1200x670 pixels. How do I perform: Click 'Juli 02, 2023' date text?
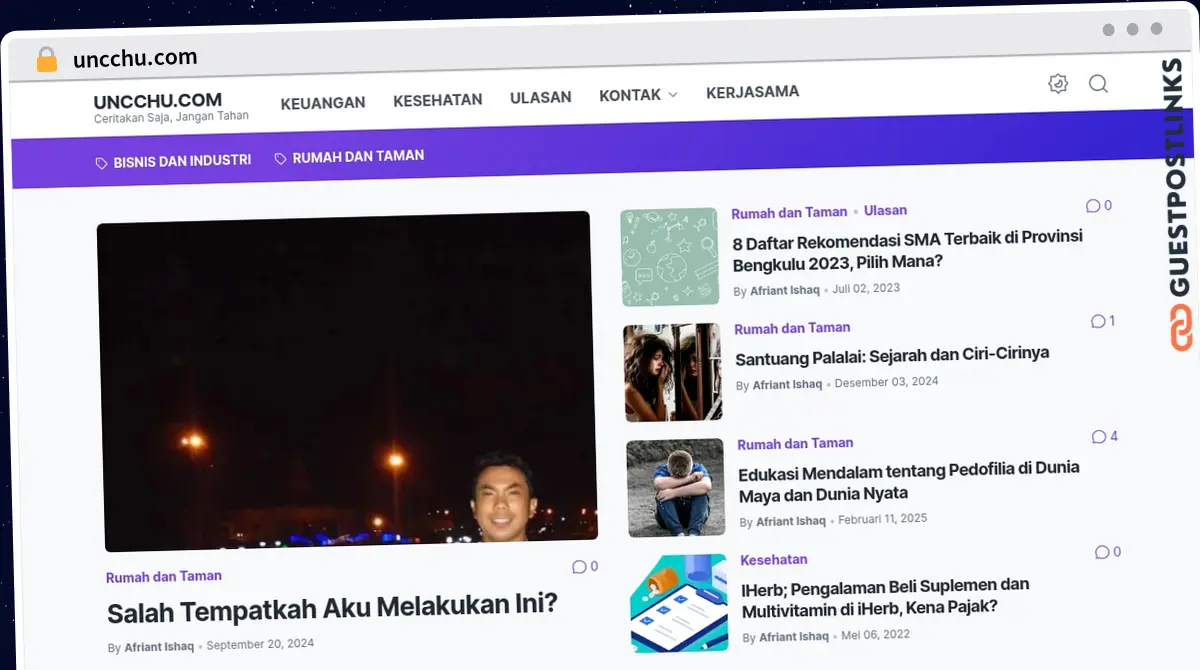coord(866,288)
